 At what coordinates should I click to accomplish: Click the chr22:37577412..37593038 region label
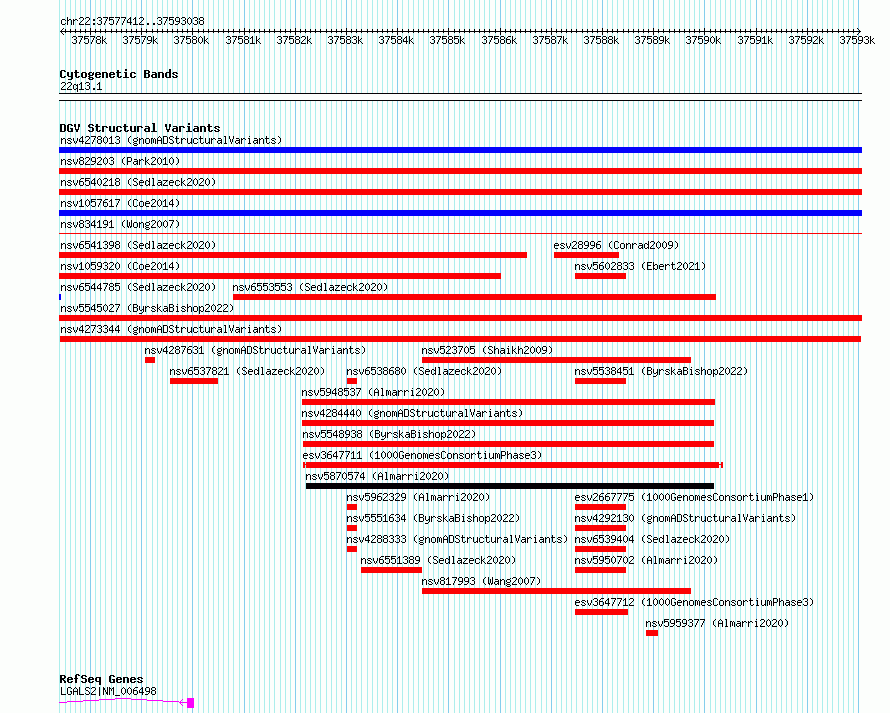click(x=132, y=21)
